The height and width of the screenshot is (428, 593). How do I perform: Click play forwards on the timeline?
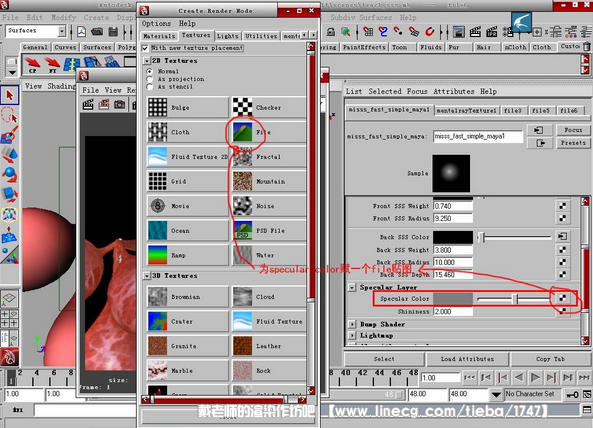click(x=535, y=377)
